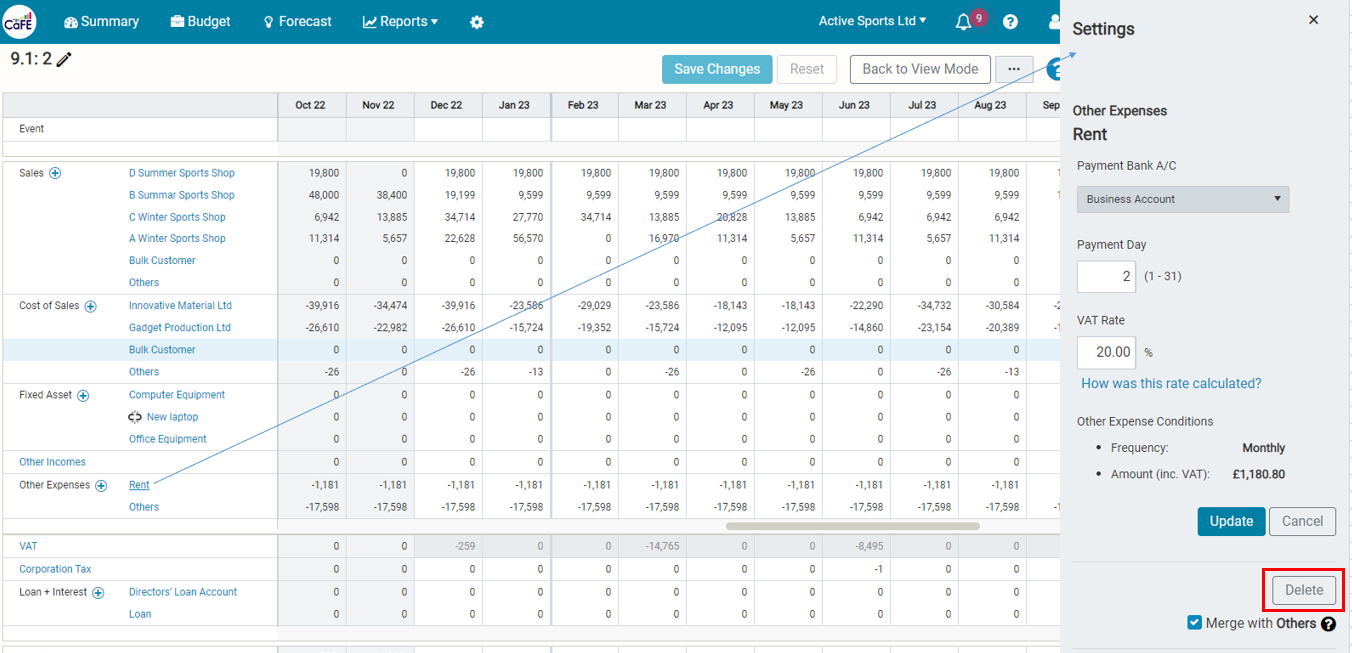The image size is (1352, 653).
Task: Click the horizontal scrollbar under the table
Action: tap(852, 526)
